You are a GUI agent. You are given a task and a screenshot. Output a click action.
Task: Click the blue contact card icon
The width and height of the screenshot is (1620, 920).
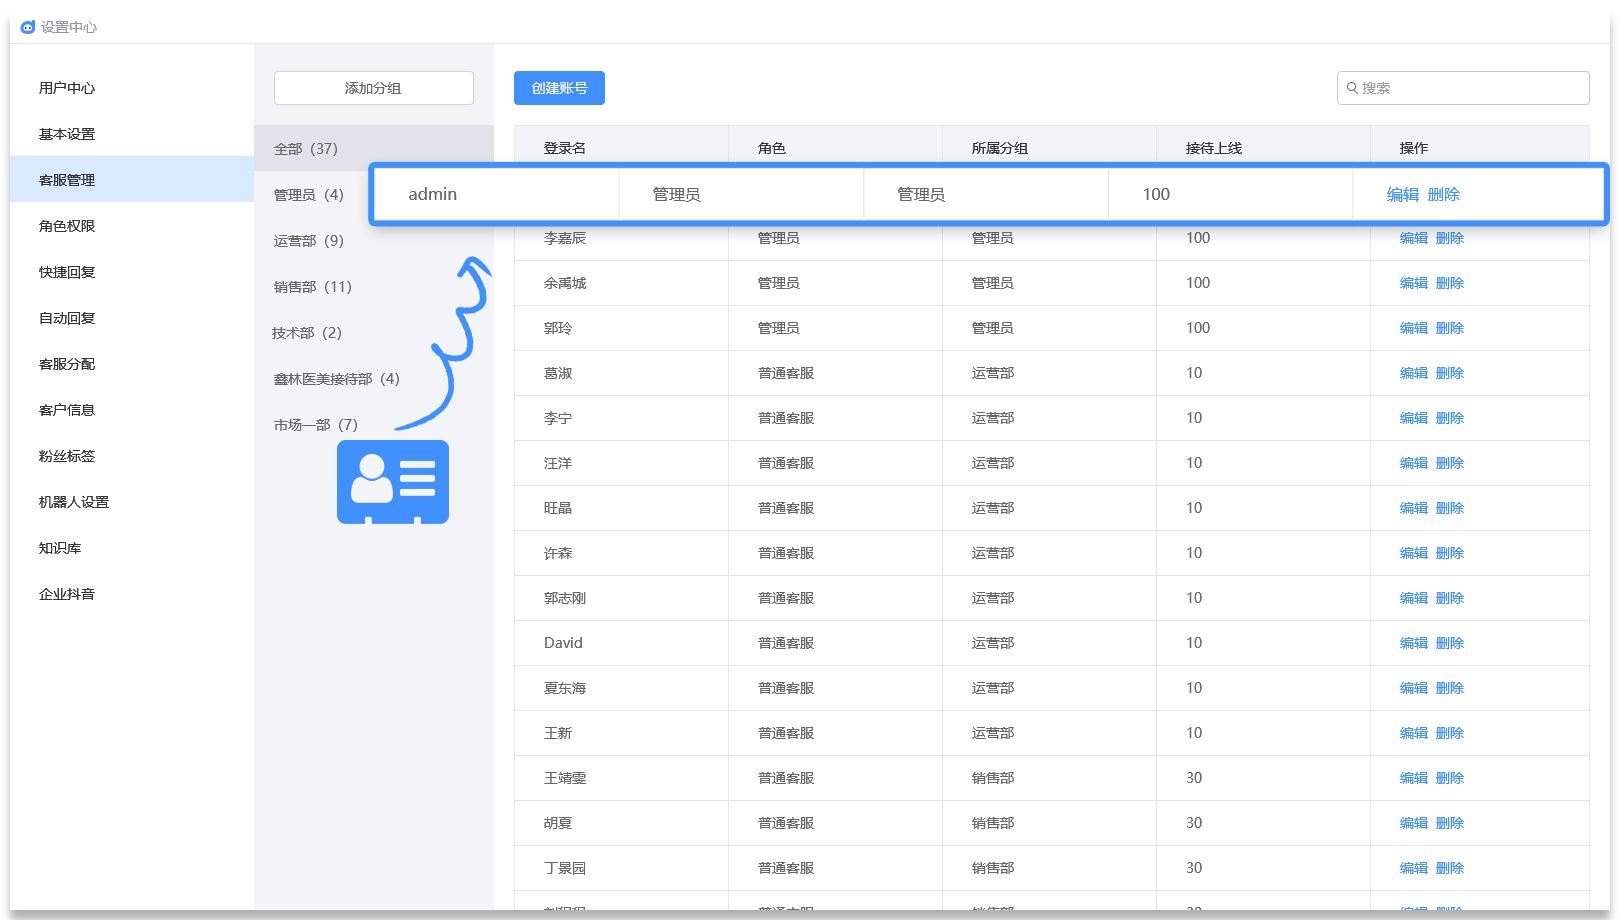392,482
